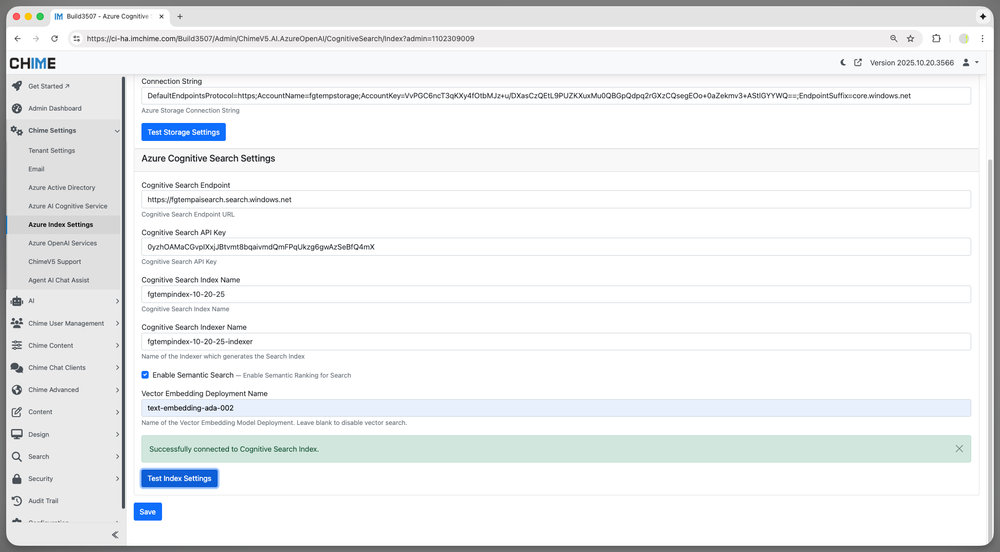The width and height of the screenshot is (1000, 552).
Task: Select Azure Index Settings menu item
Action: (61, 224)
